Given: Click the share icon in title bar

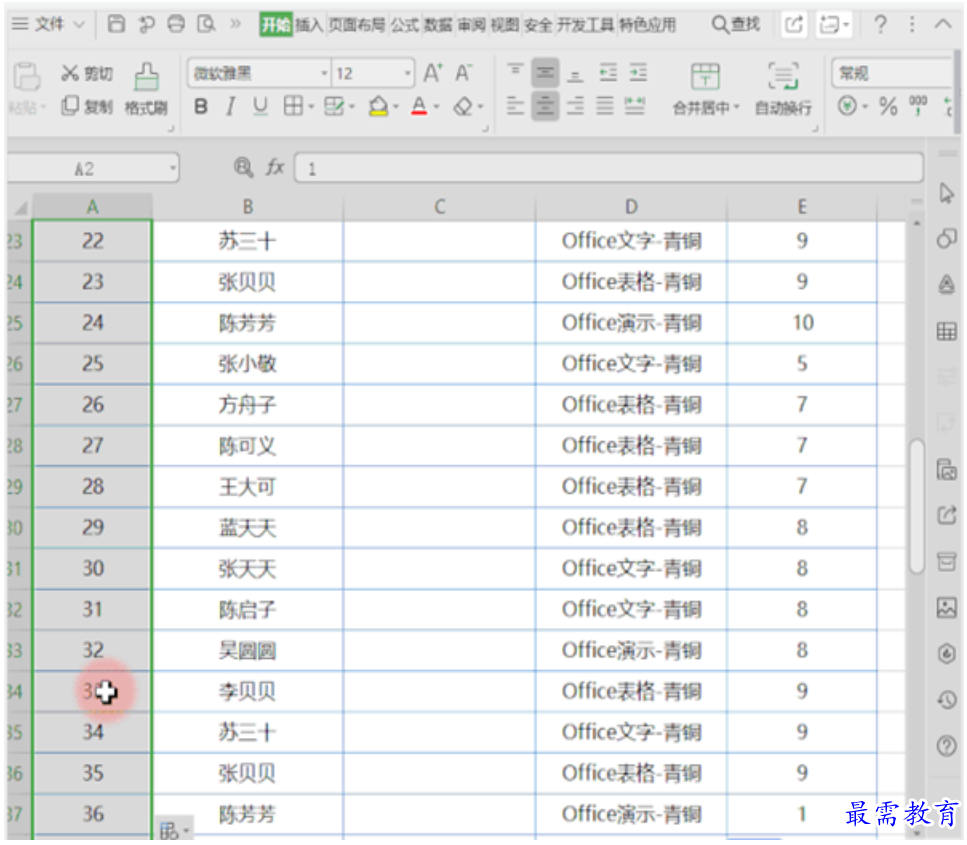Looking at the screenshot, I should [794, 25].
